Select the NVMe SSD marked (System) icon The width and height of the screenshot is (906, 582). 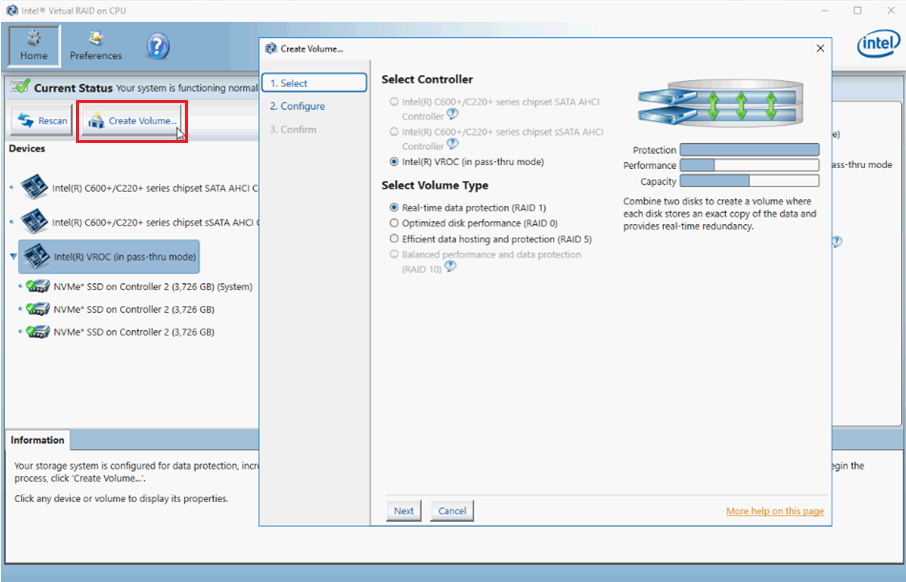[x=38, y=286]
